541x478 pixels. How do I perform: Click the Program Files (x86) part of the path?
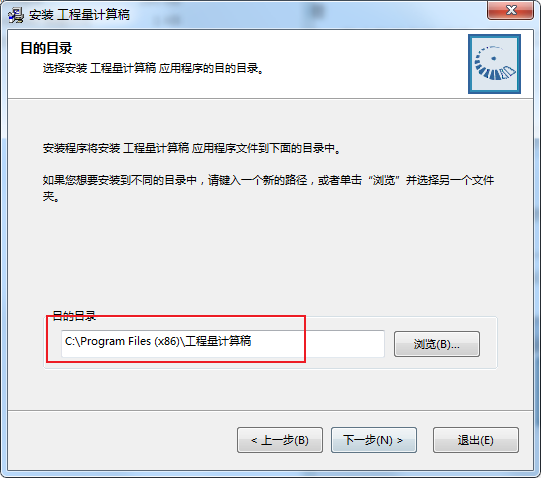click(x=130, y=341)
